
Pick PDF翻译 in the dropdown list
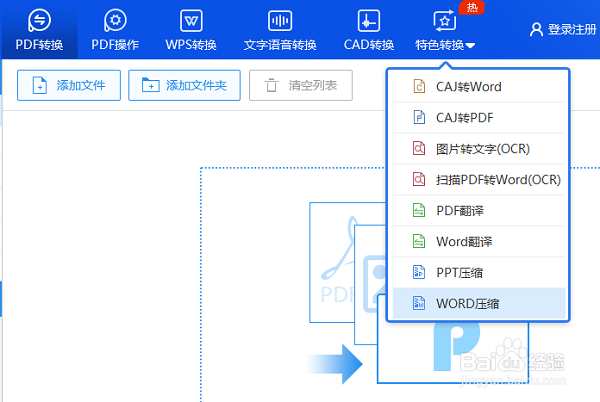point(479,210)
